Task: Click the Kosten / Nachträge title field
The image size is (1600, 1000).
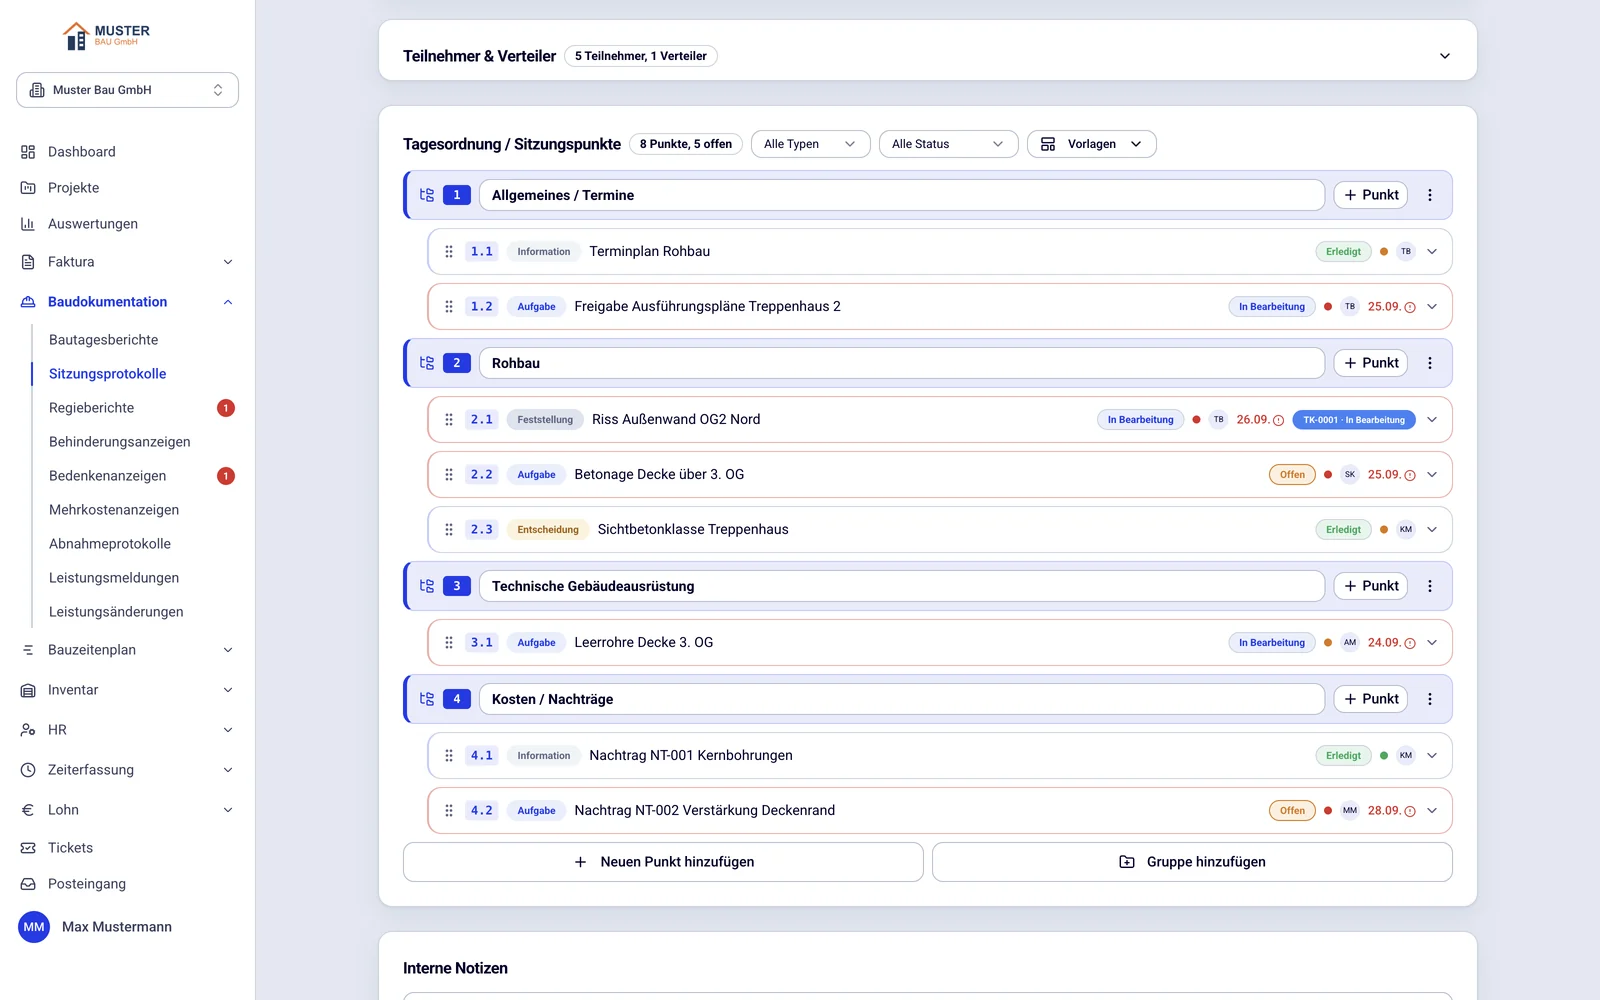Action: tap(902, 699)
